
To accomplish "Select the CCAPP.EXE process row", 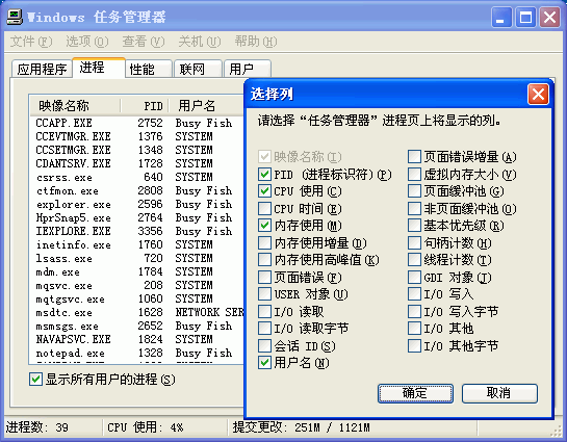I will click(137, 123).
